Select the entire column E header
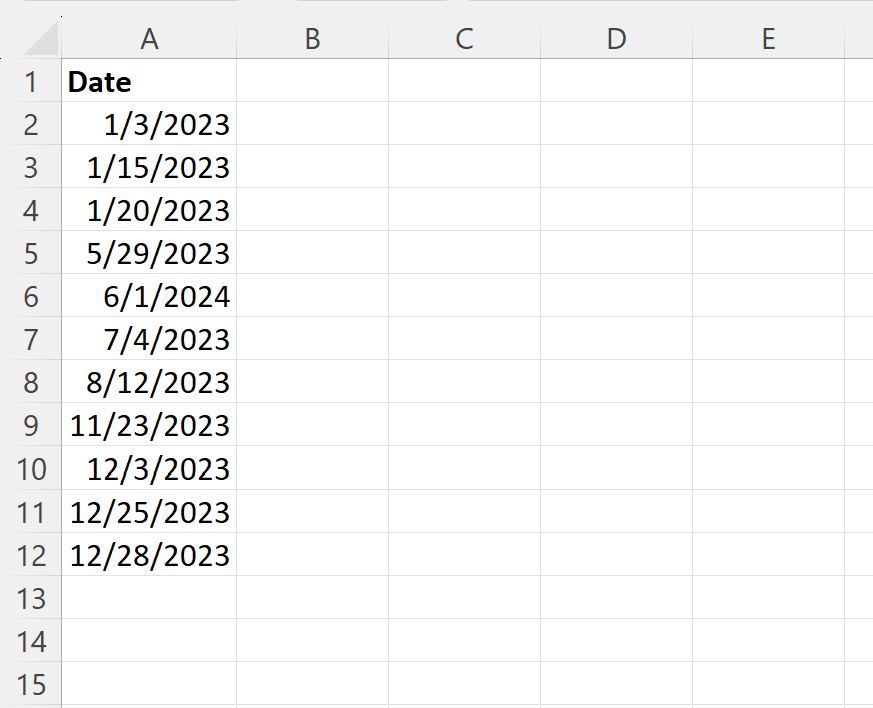Image resolution: width=873 pixels, height=708 pixels. click(767, 39)
